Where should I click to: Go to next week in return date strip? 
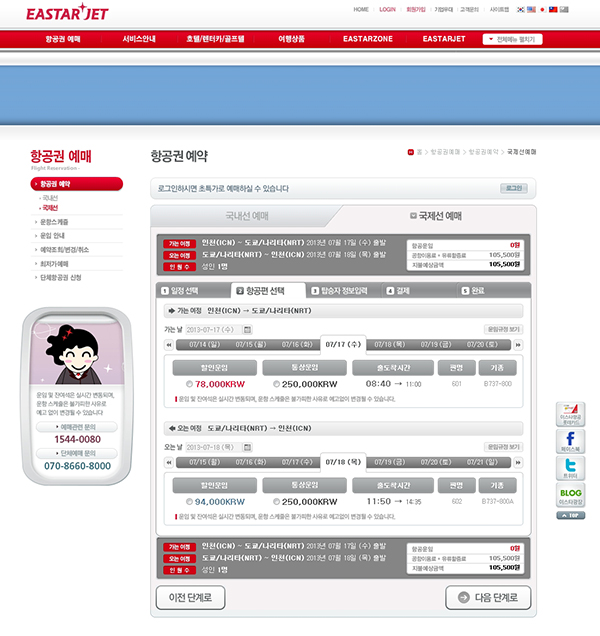click(518, 463)
